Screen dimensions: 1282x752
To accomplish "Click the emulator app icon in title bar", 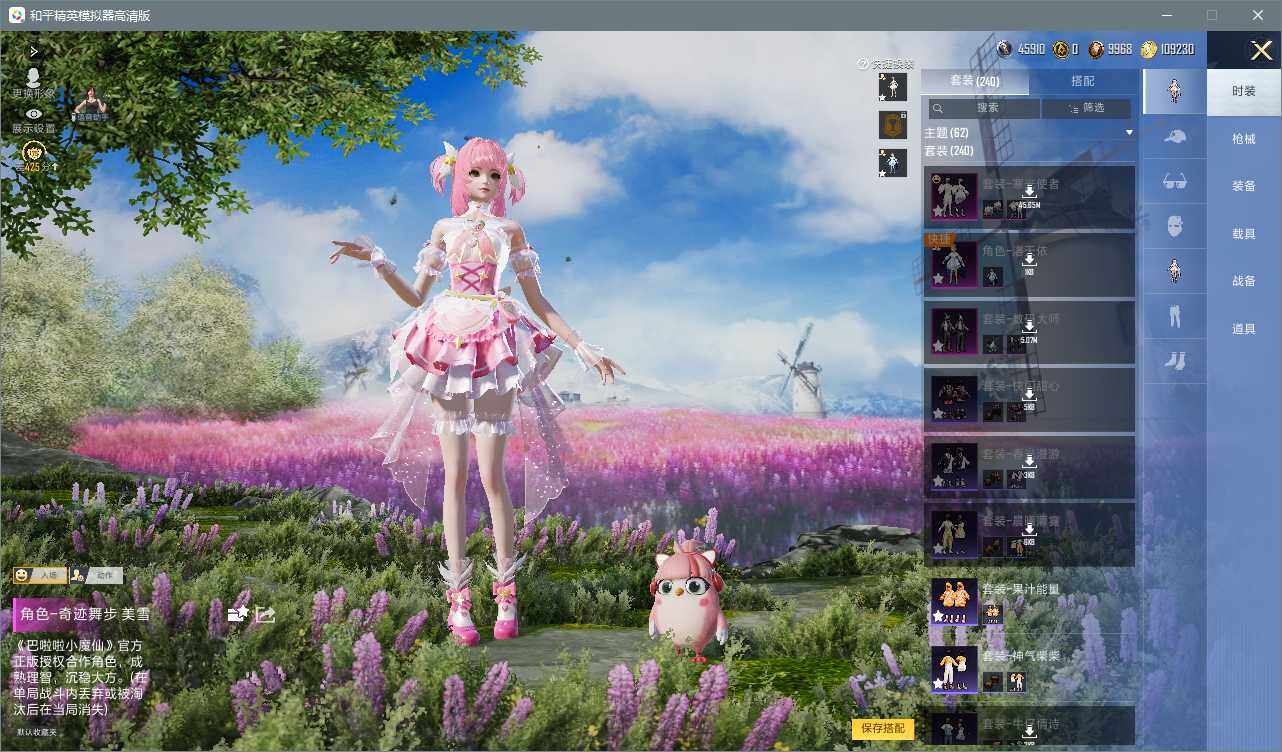I will click(x=16, y=15).
